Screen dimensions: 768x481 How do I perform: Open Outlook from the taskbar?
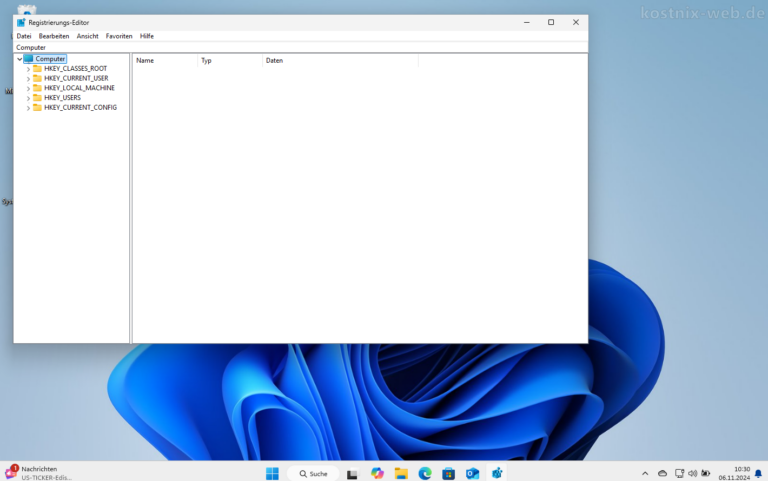[472, 474]
